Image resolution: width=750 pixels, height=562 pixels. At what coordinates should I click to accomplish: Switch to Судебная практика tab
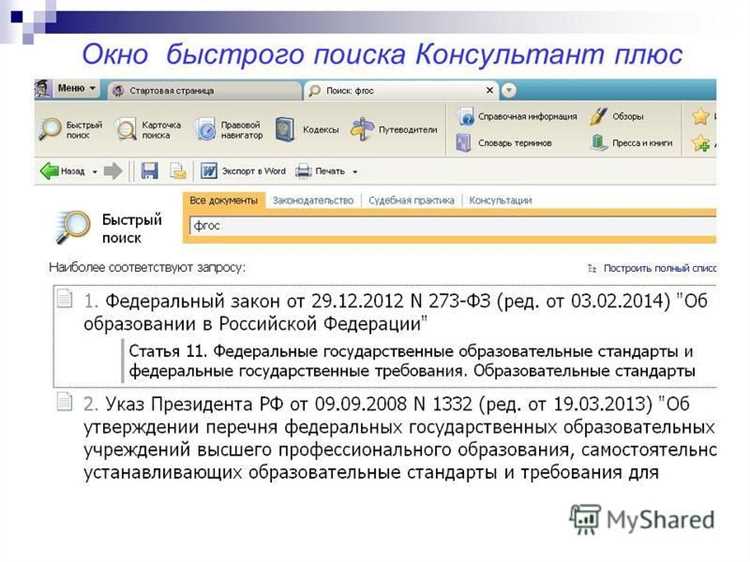coord(411,200)
